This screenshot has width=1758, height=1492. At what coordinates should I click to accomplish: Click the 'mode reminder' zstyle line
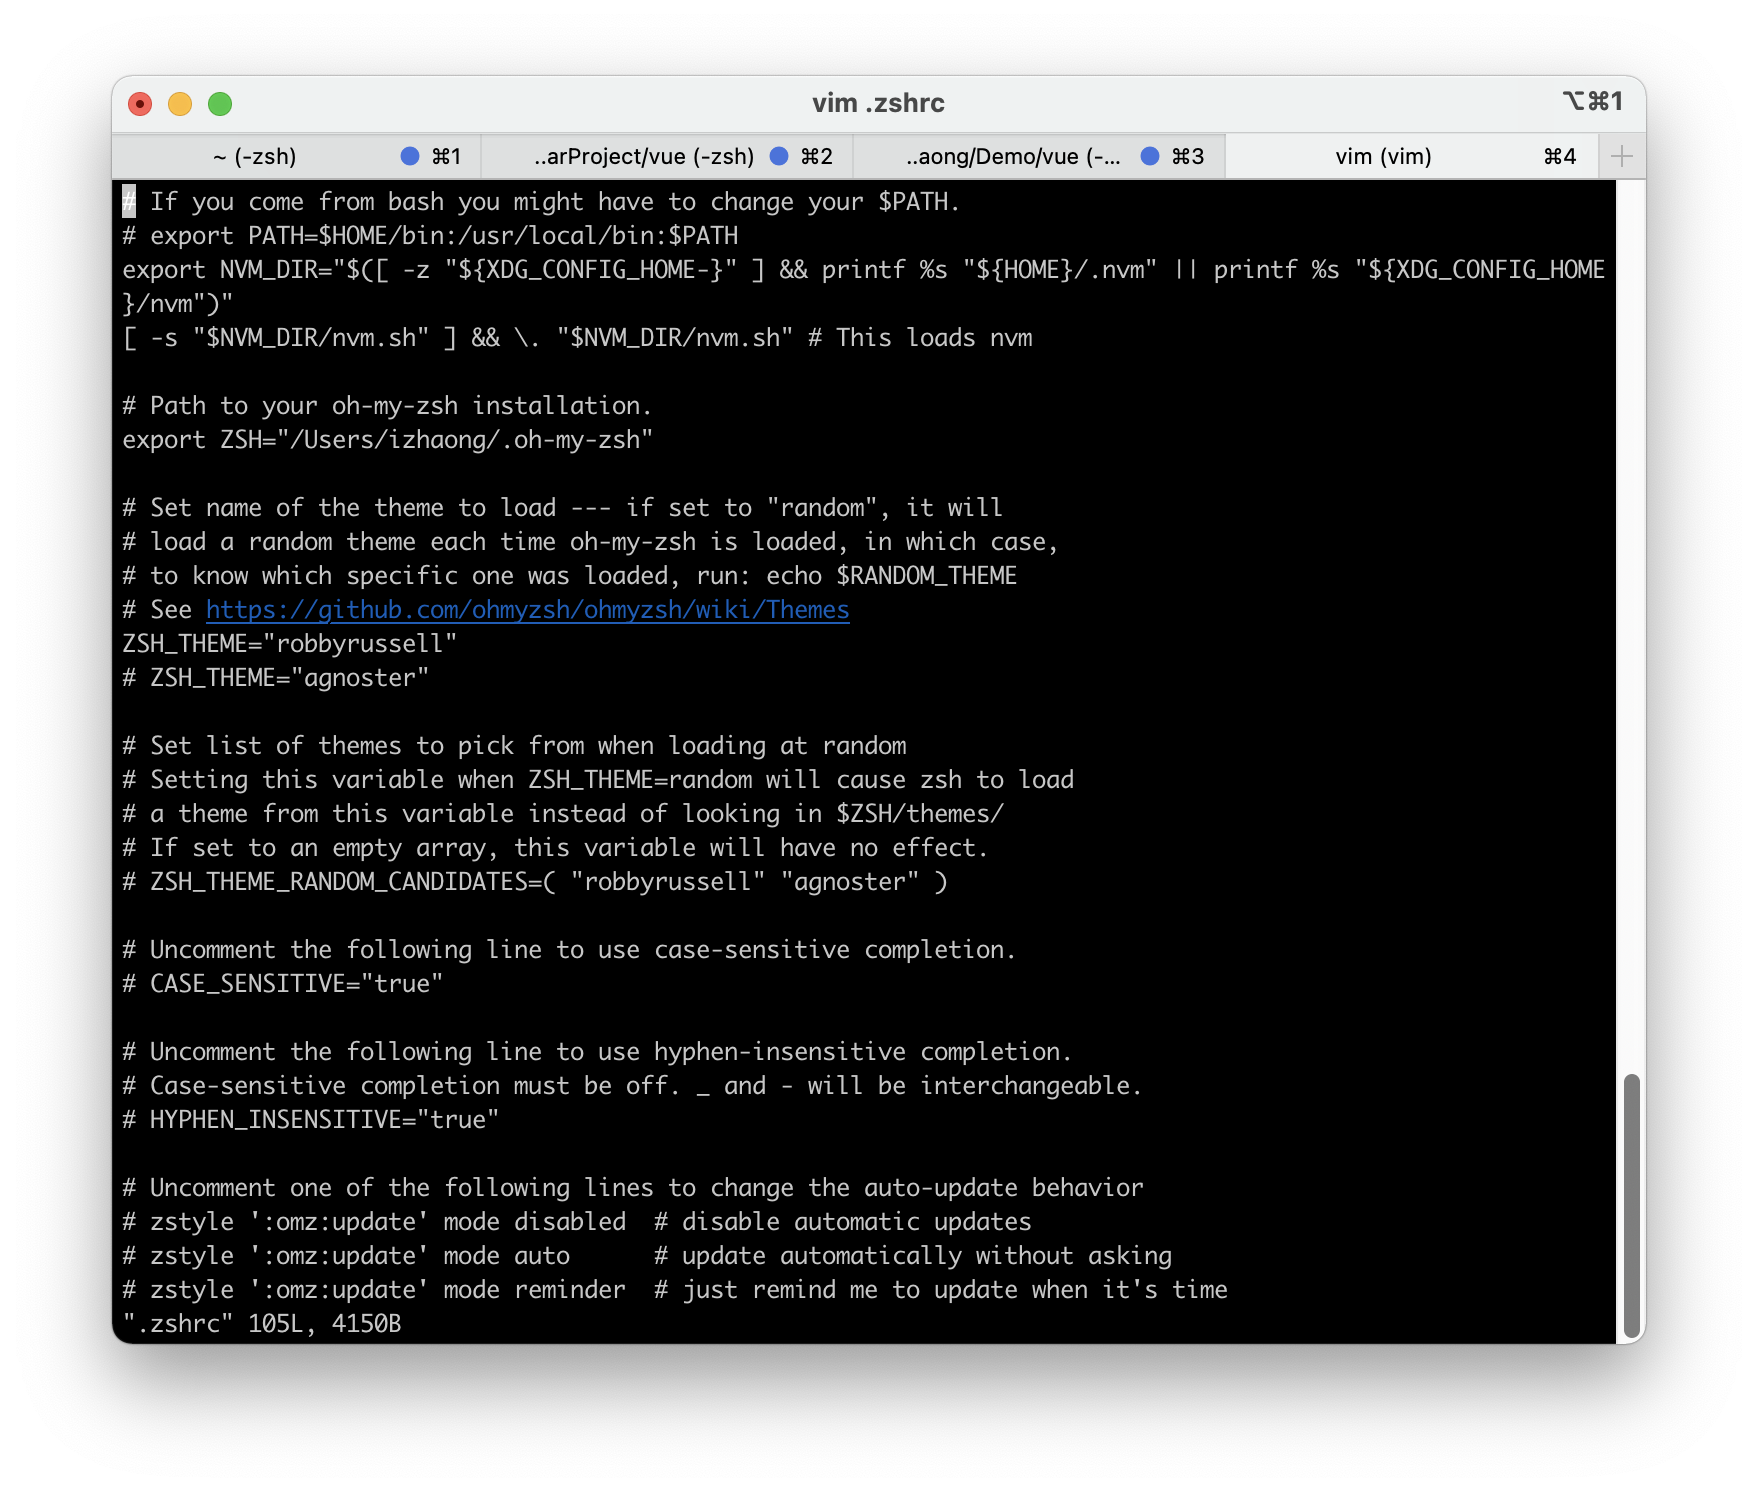(x=674, y=1290)
